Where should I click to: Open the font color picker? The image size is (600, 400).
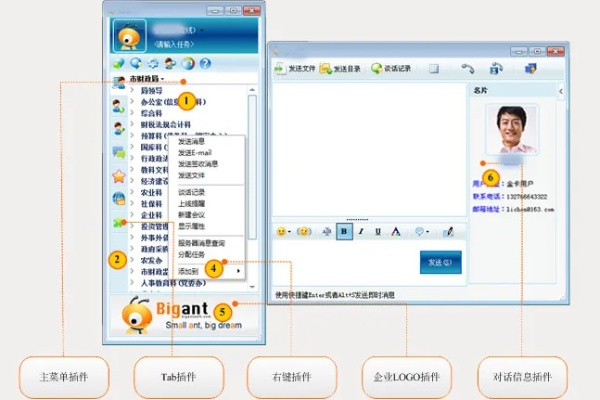click(396, 232)
